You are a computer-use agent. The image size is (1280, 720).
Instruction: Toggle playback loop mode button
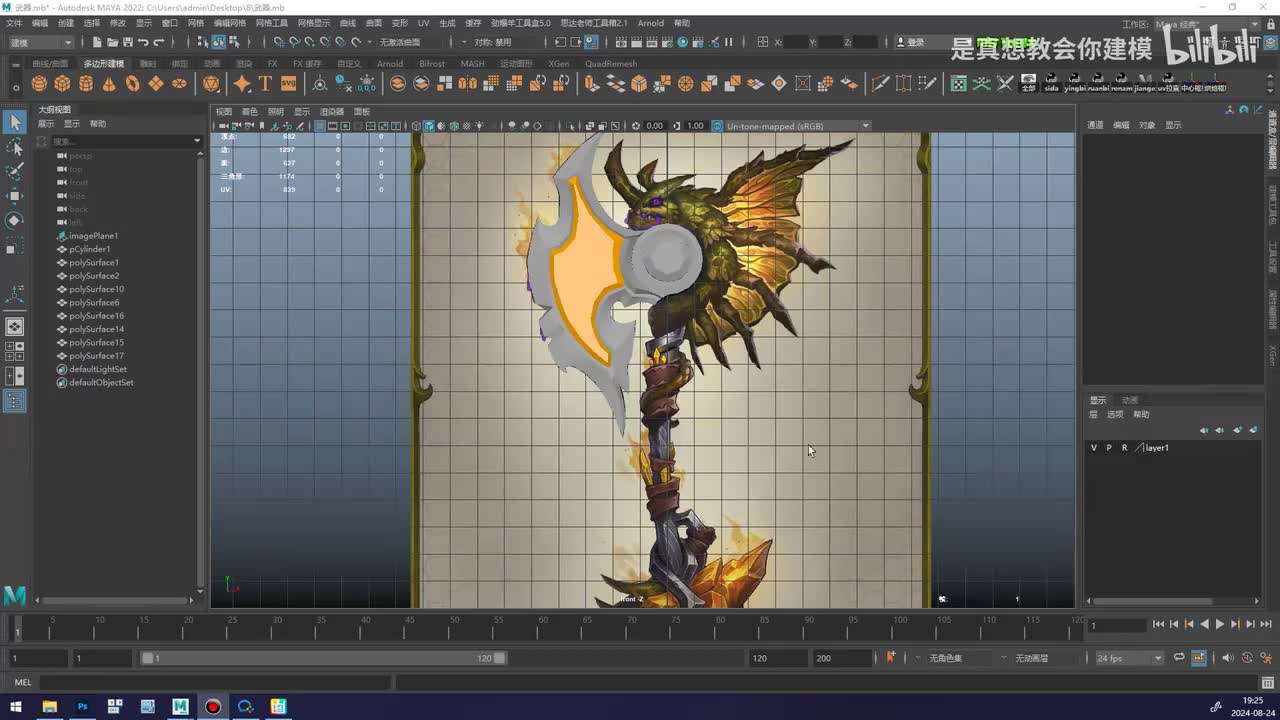click(x=1179, y=658)
